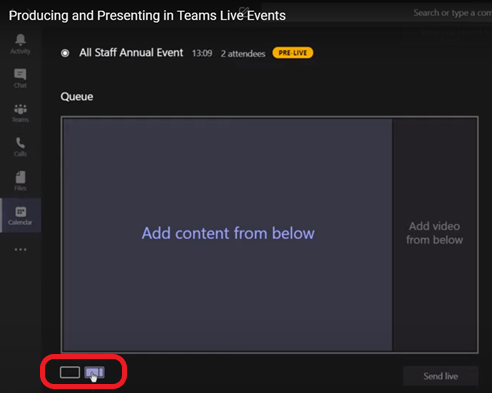The height and width of the screenshot is (393, 492).
Task: Go to the Teams section
Action: [20, 113]
